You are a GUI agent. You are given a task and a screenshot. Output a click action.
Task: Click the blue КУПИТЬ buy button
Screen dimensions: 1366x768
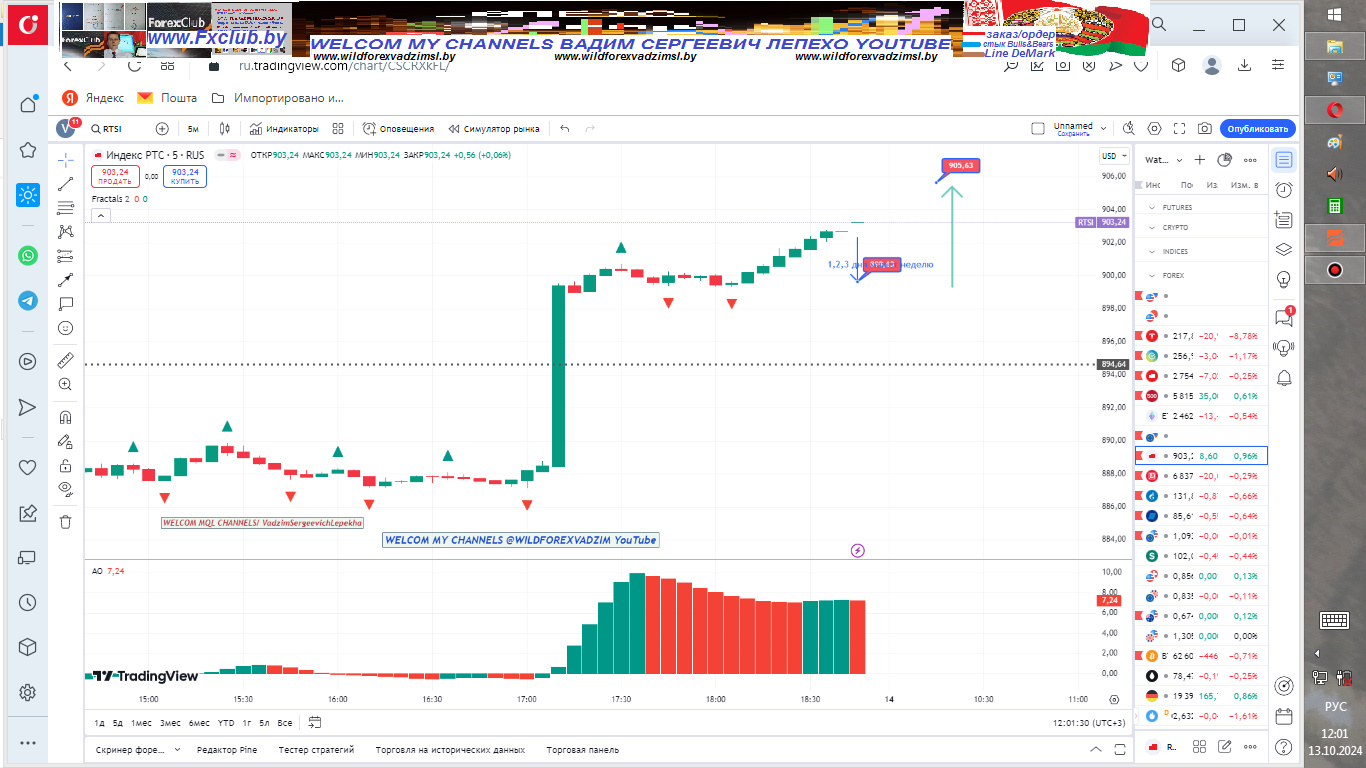(185, 176)
